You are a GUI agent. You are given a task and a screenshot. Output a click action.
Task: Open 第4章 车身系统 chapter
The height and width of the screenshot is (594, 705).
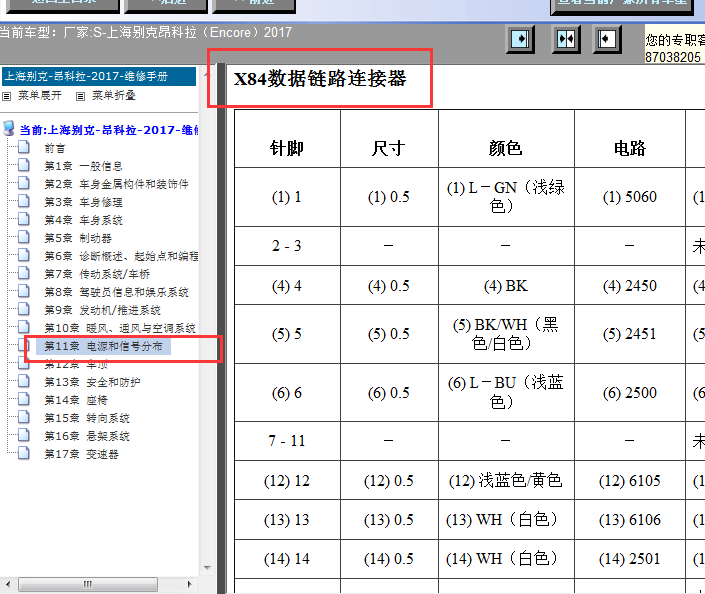(83, 220)
